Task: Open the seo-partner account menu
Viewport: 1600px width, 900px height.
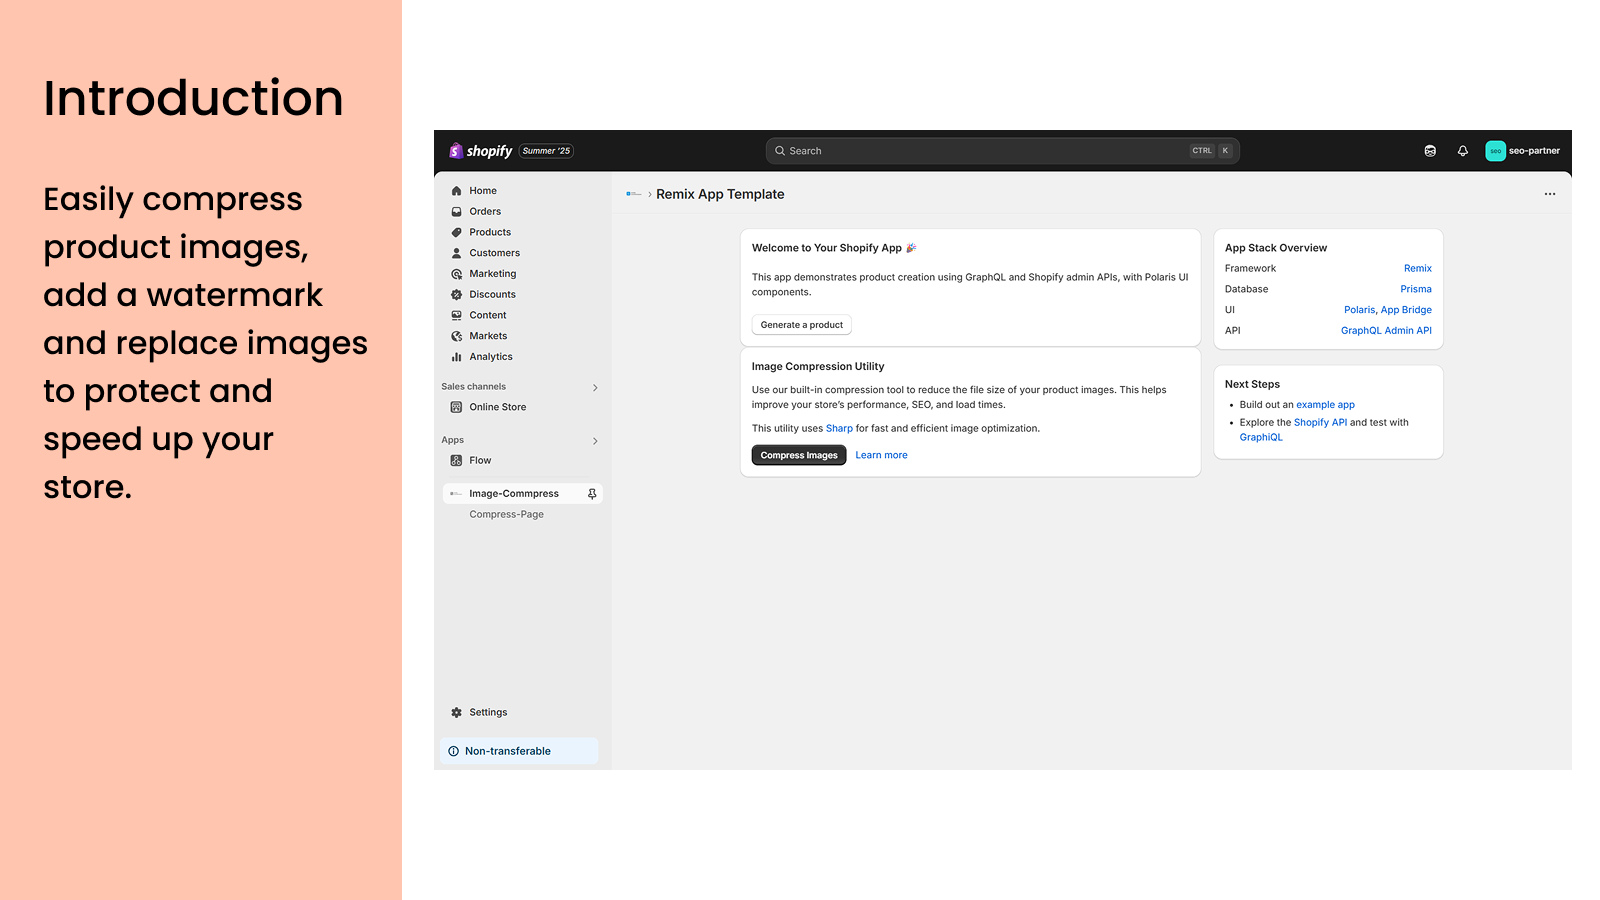Action: click(x=1523, y=151)
